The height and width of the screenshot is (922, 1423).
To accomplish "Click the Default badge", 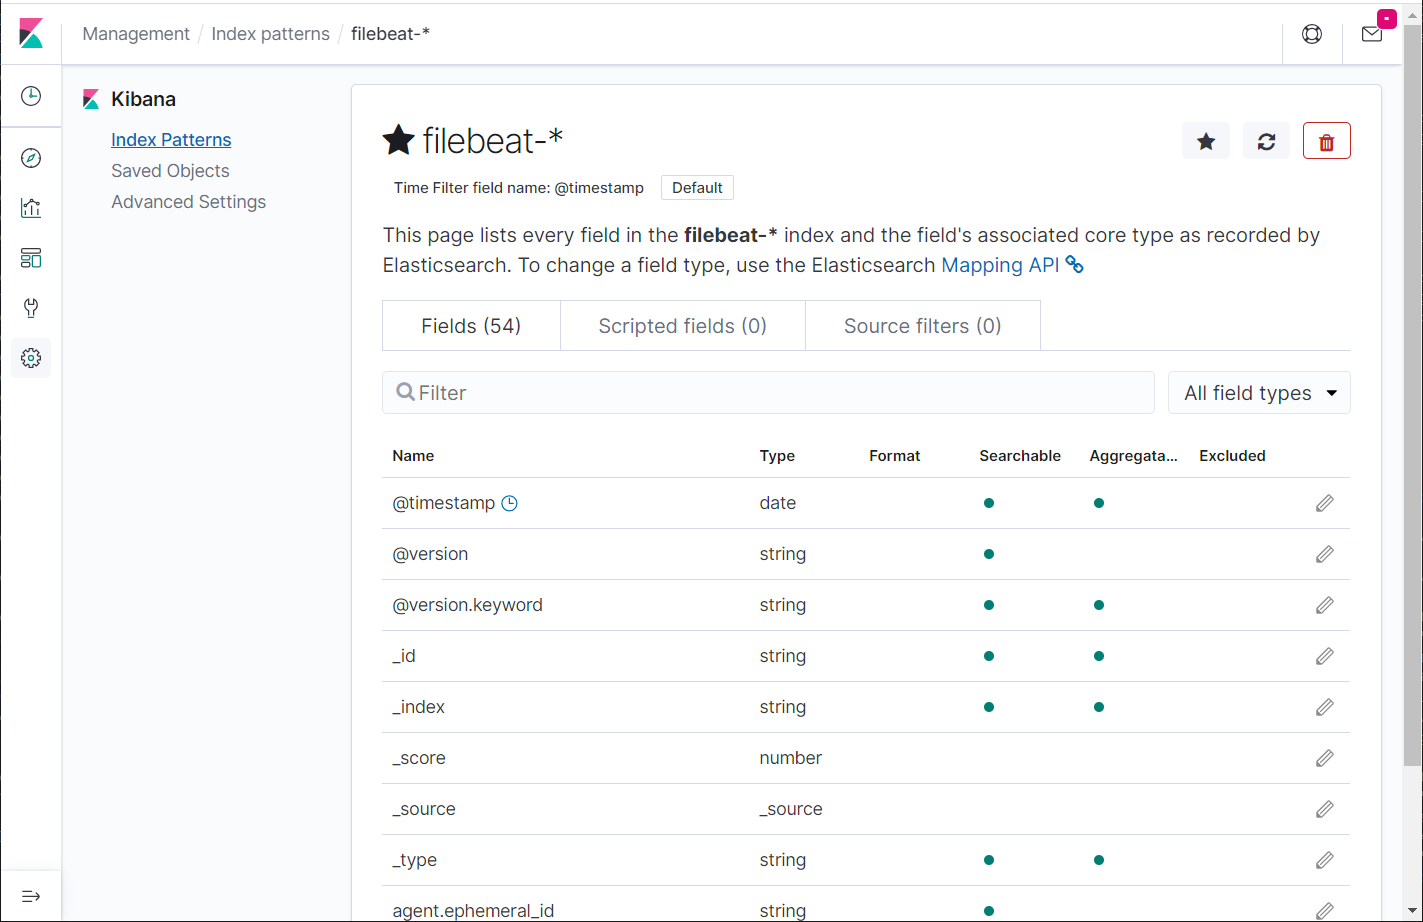I will tap(697, 188).
